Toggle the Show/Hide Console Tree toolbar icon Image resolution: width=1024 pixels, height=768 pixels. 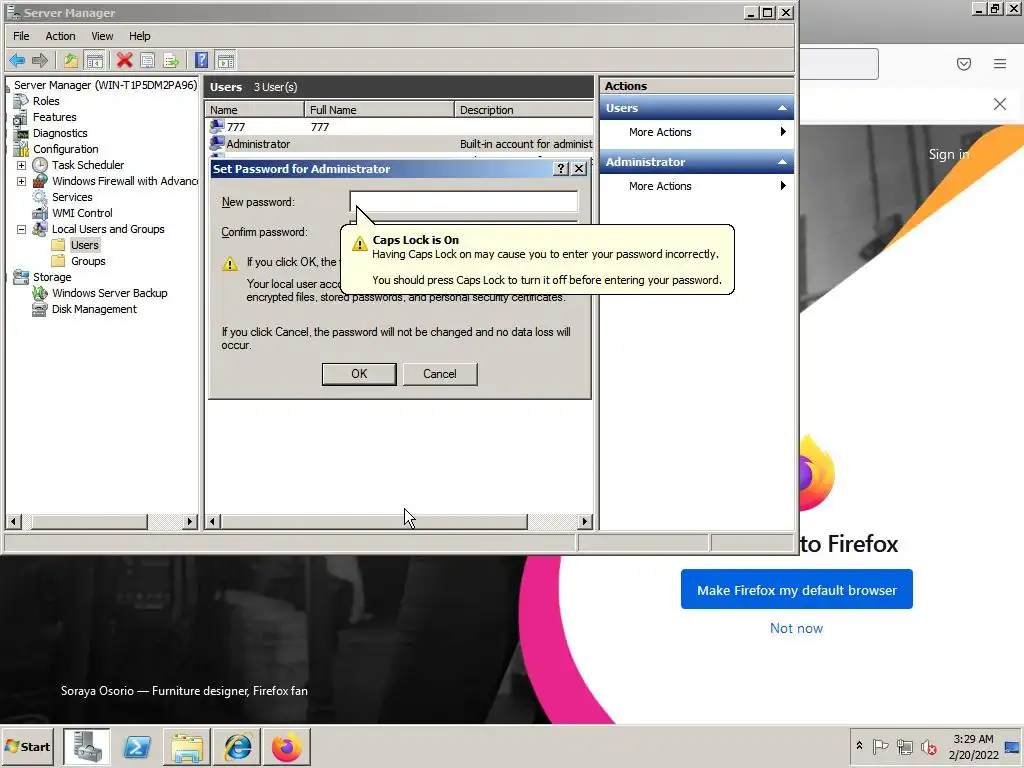(95, 61)
